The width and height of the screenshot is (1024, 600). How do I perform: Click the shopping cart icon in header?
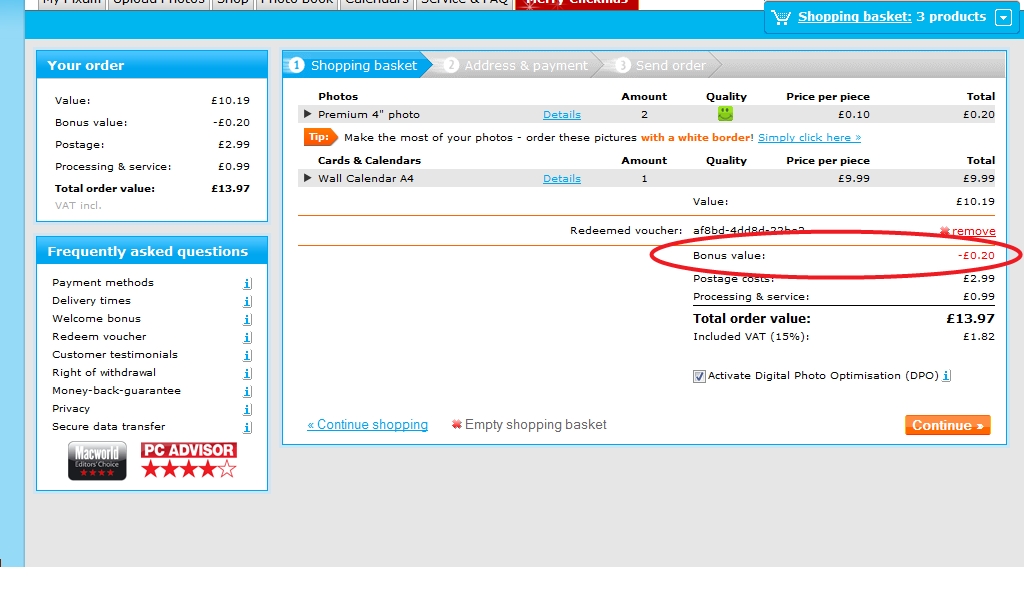[781, 17]
